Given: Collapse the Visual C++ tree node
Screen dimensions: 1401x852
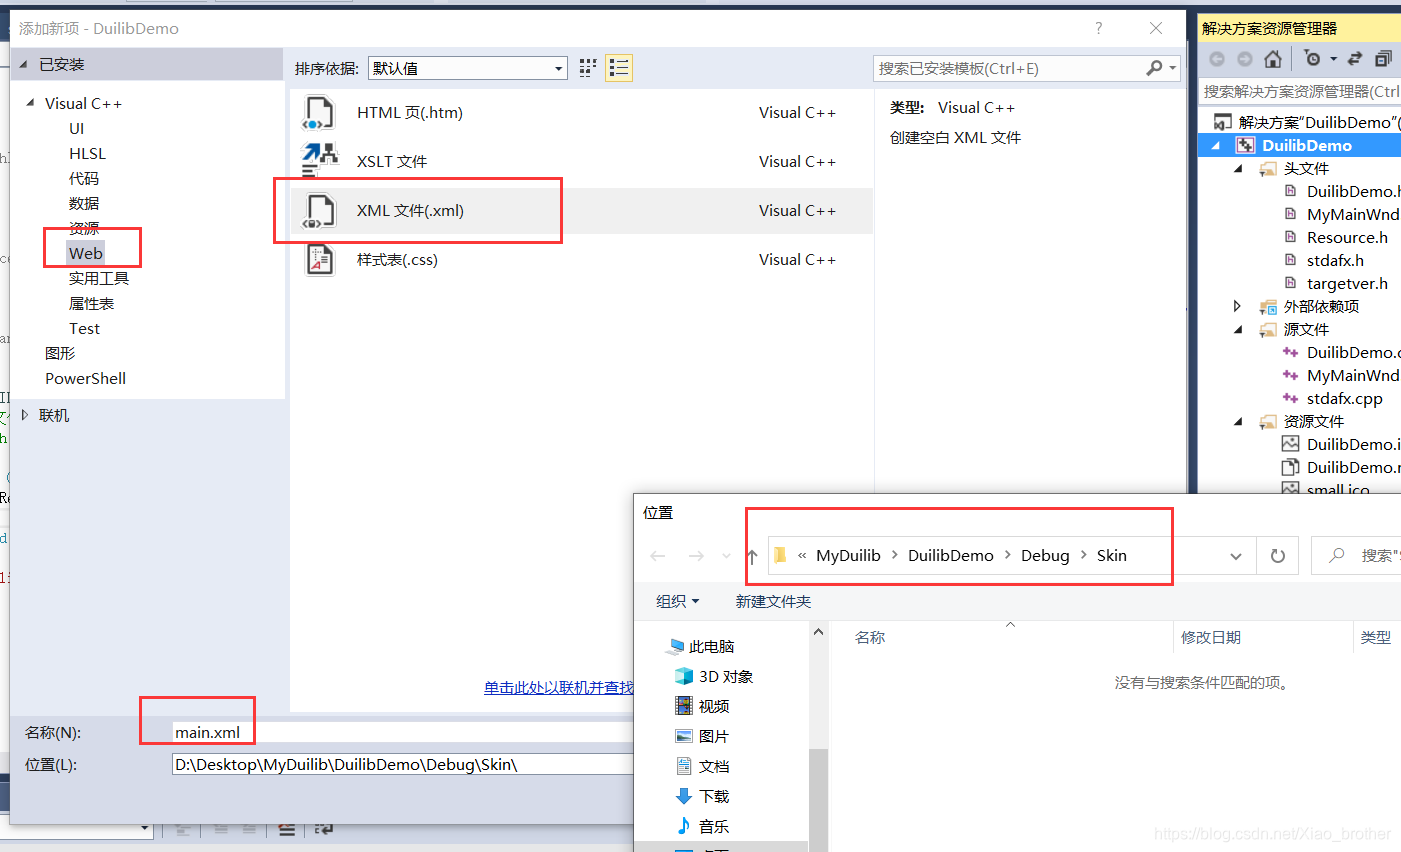Looking at the screenshot, I should point(31,103).
